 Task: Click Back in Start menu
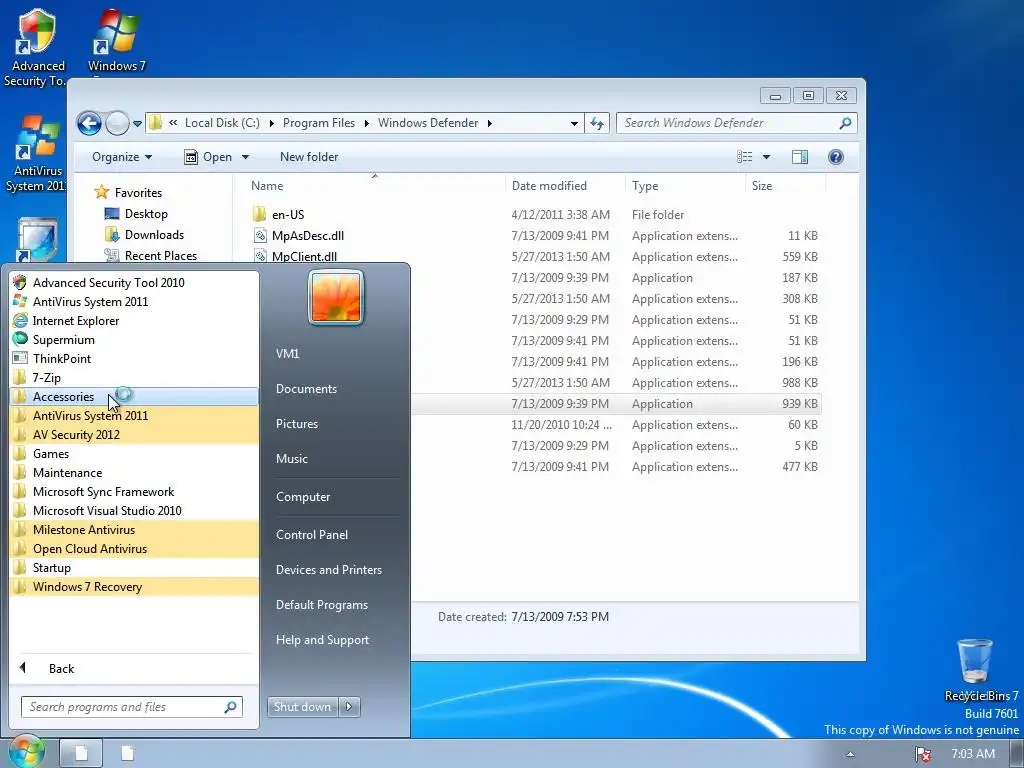click(x=134, y=668)
